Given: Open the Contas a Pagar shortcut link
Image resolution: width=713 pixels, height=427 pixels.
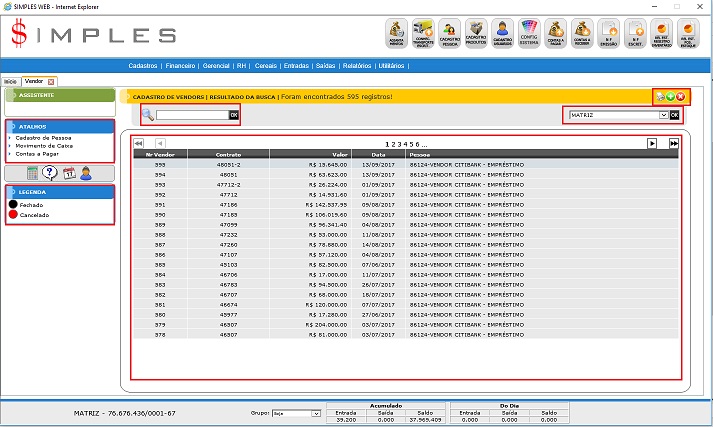Looking at the screenshot, I should click(x=36, y=154).
